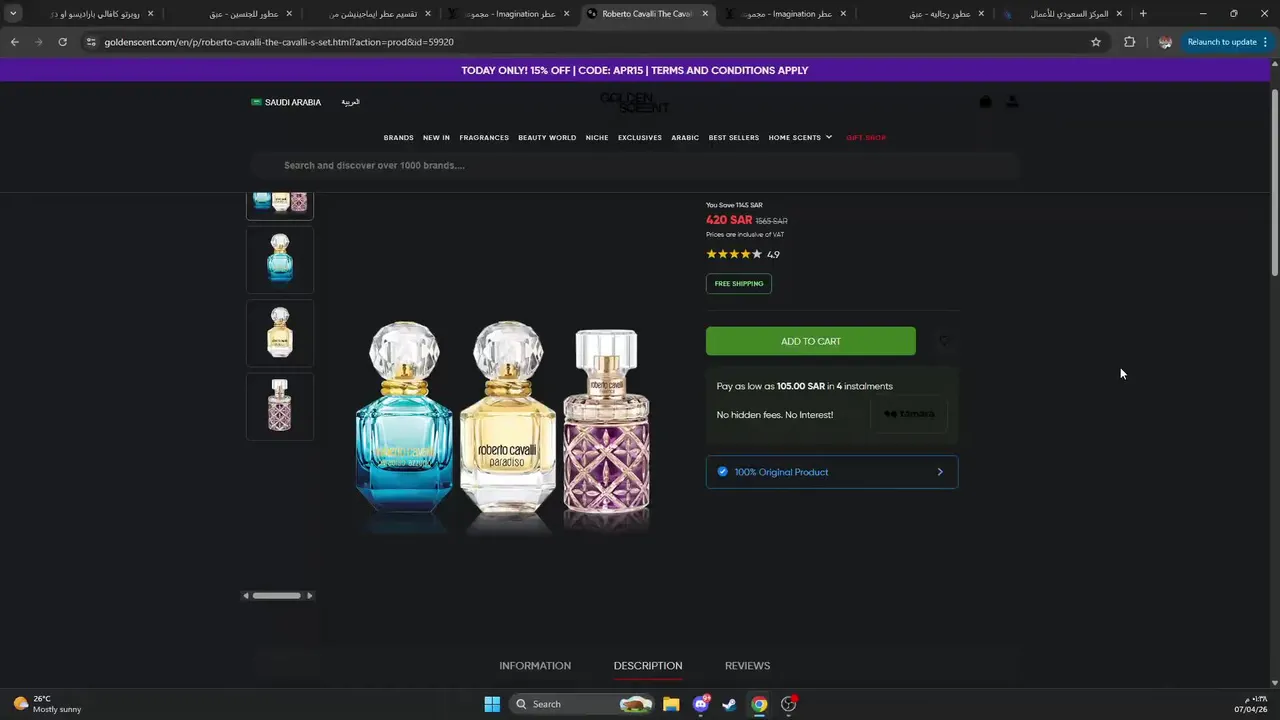Screen dimensions: 1280x720
Task: Close the Roberto Cavalli browser tab
Action: (705, 14)
